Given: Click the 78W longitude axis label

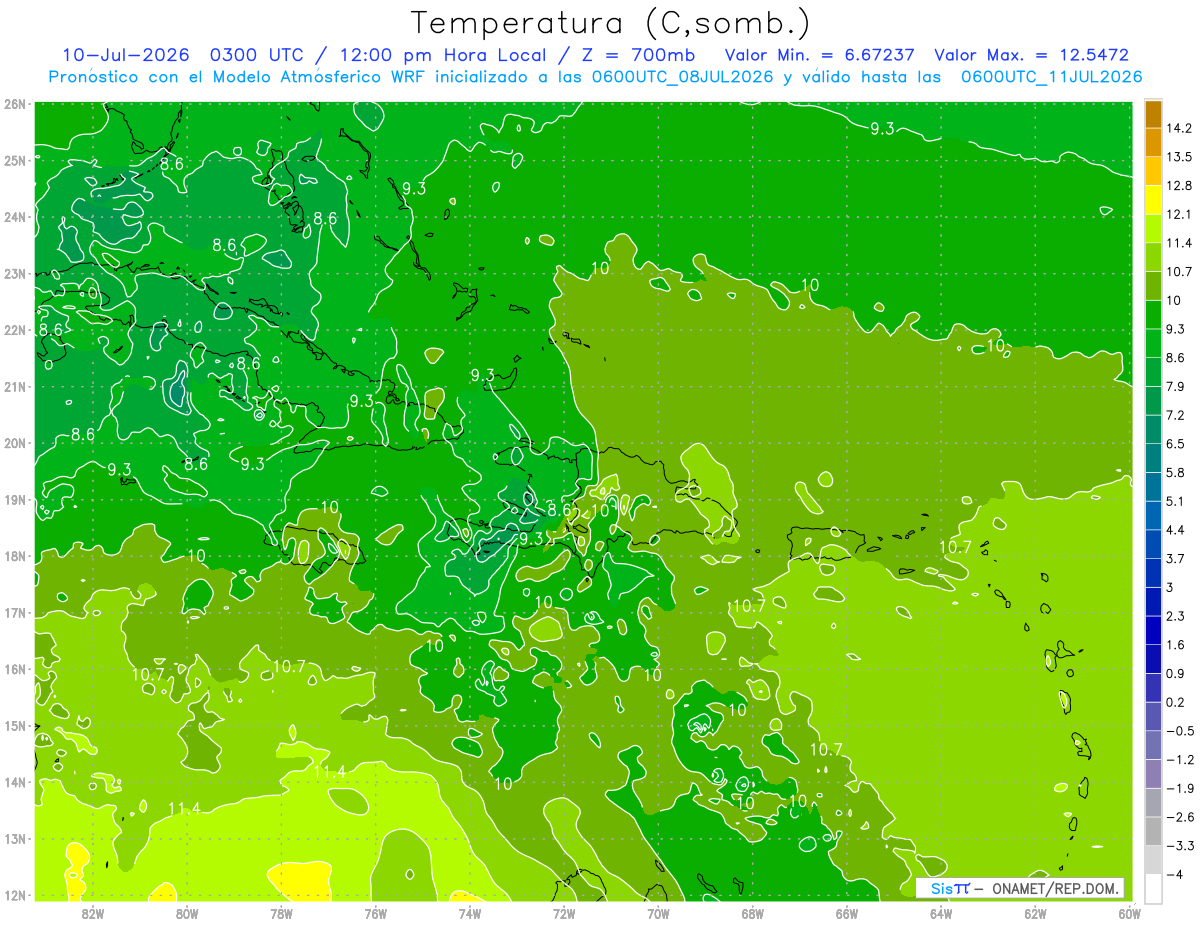Looking at the screenshot, I should 281,914.
